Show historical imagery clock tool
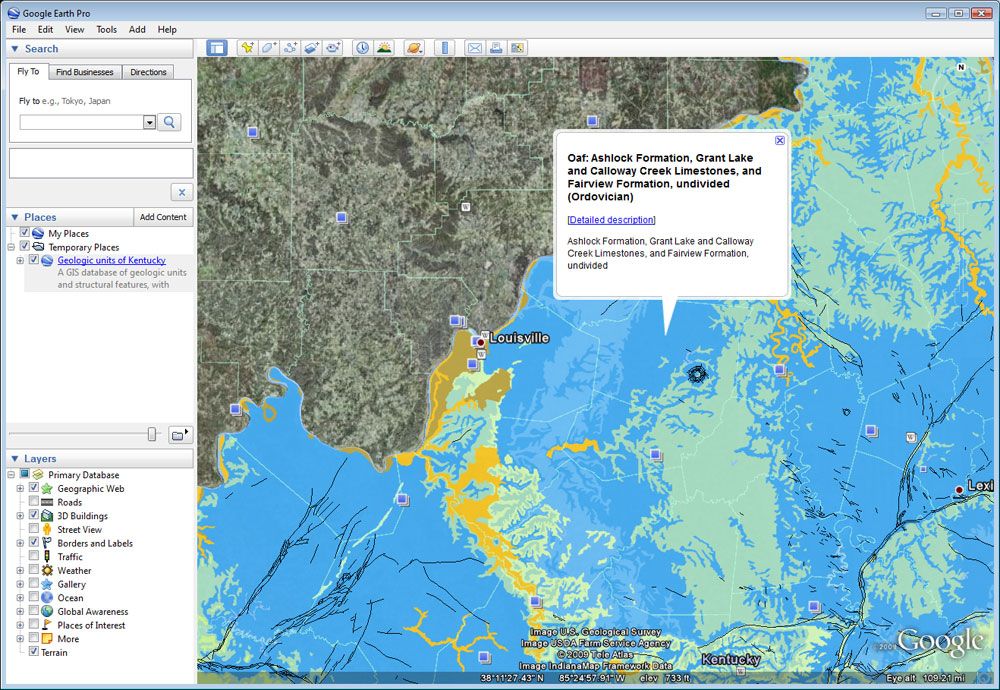The width and height of the screenshot is (1000, 690). point(362,48)
